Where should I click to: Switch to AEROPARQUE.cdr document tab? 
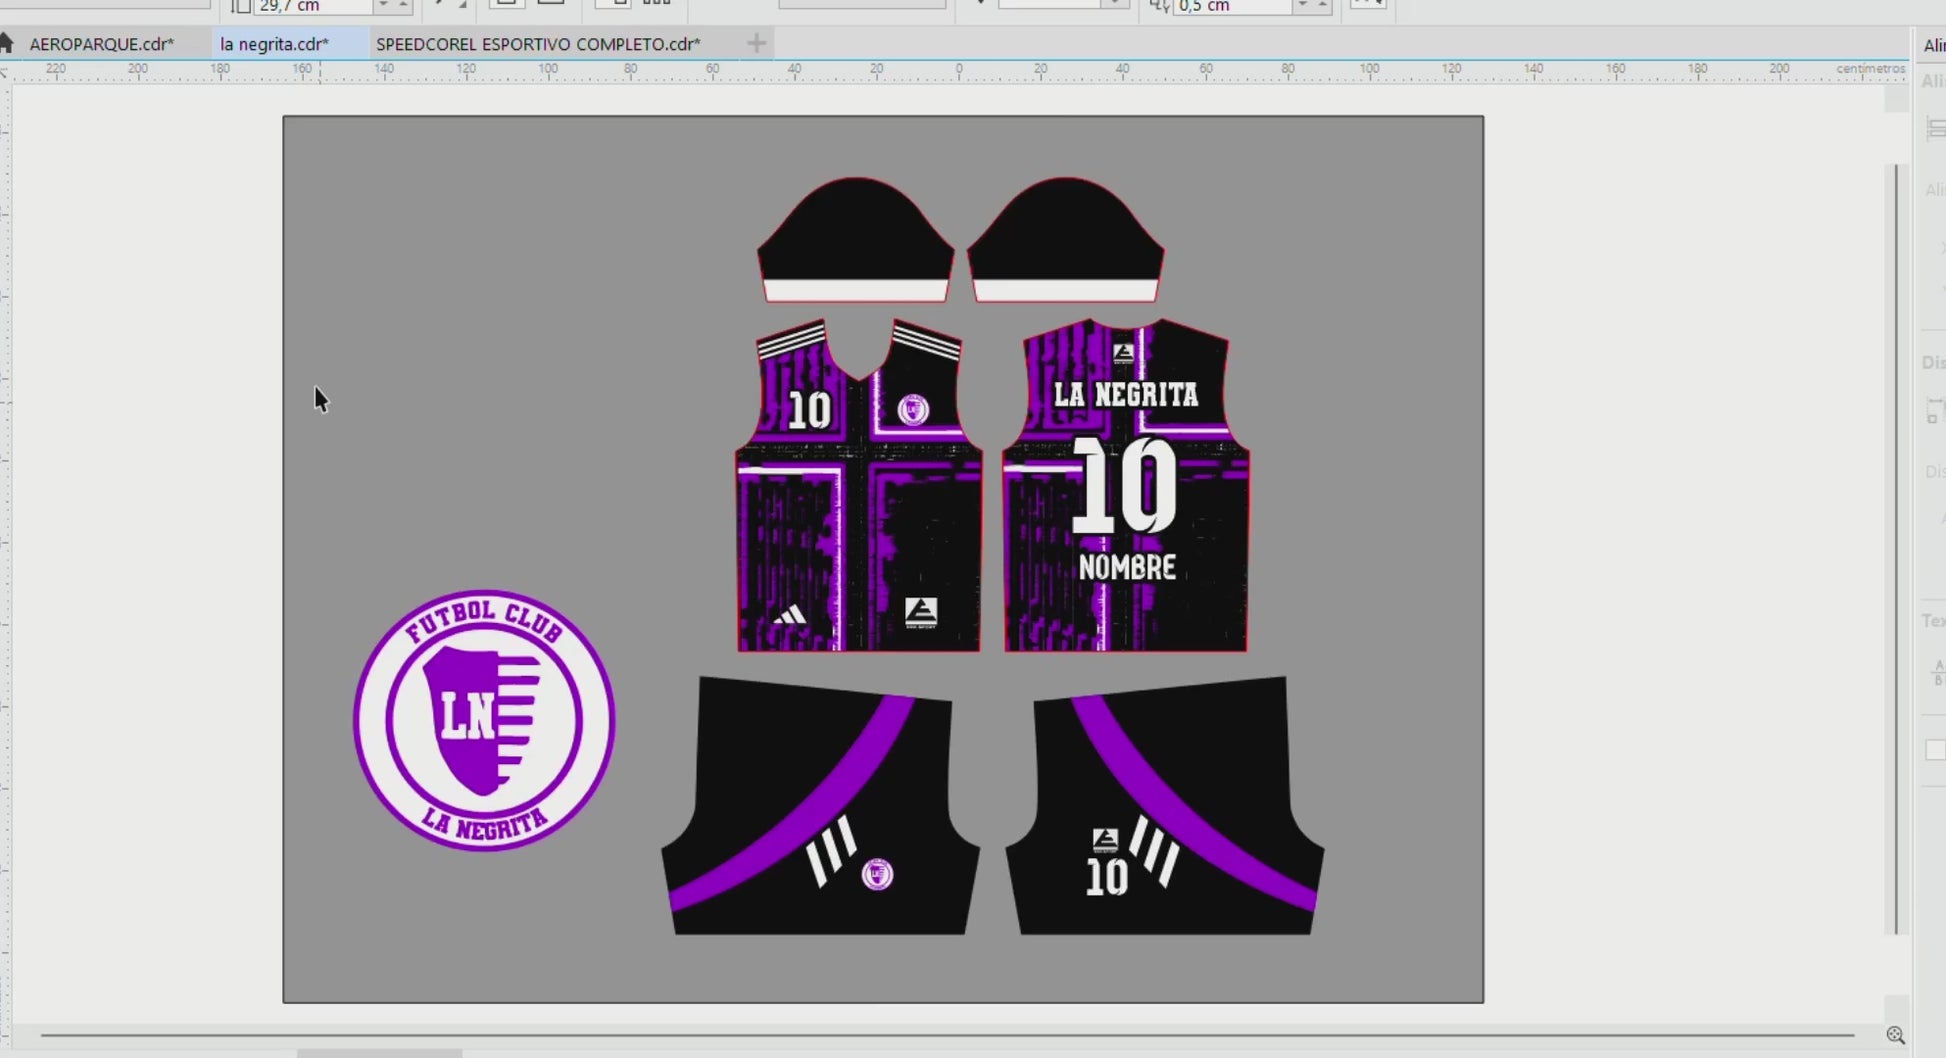(101, 44)
